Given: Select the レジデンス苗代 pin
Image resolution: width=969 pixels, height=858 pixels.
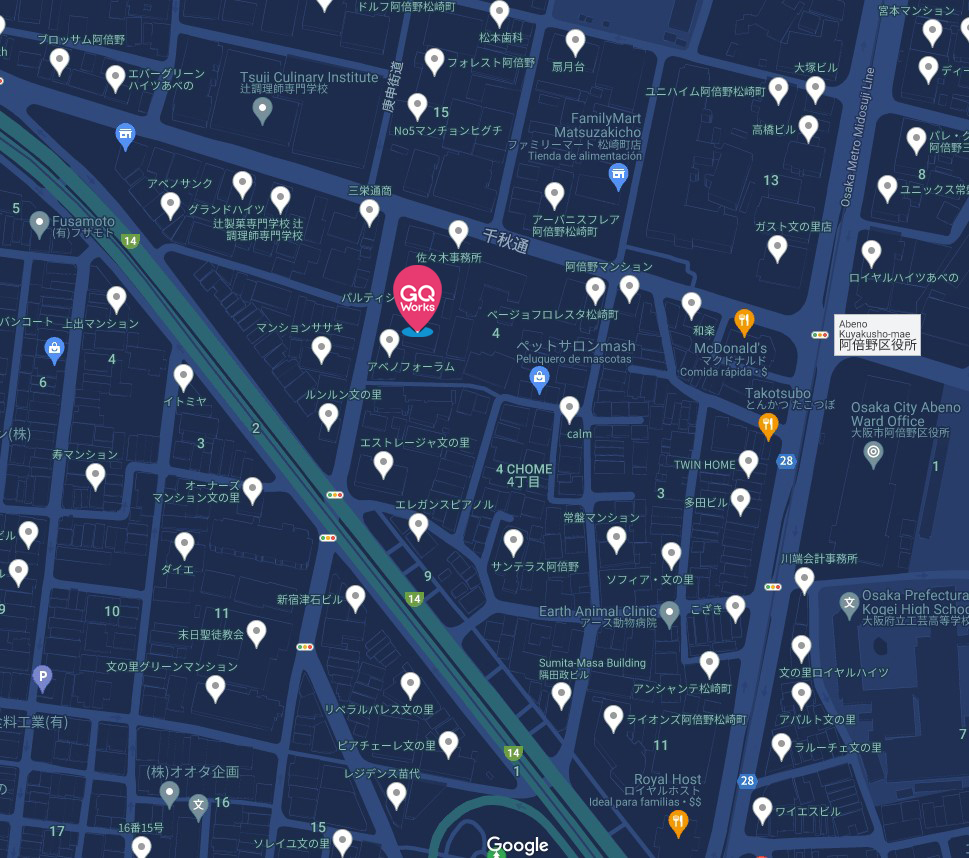Looking at the screenshot, I should [396, 796].
